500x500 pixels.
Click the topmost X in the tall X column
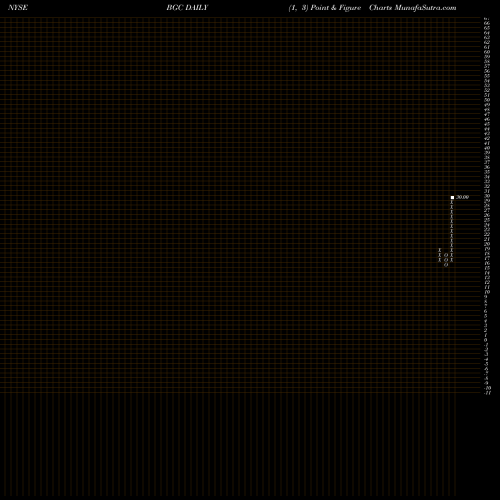coord(452,202)
